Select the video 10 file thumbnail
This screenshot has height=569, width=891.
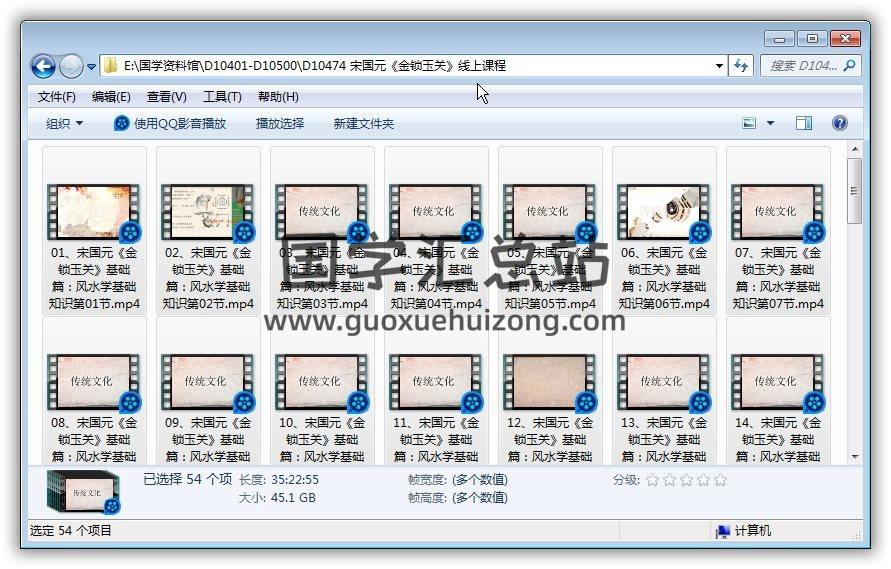coord(322,382)
